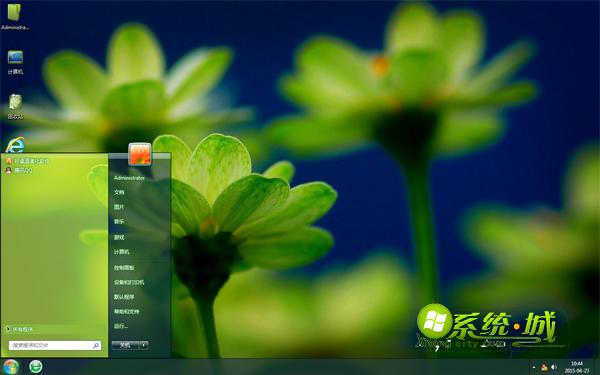600x375 pixels.
Task: Open Administrator in Start menu
Action: click(x=129, y=178)
